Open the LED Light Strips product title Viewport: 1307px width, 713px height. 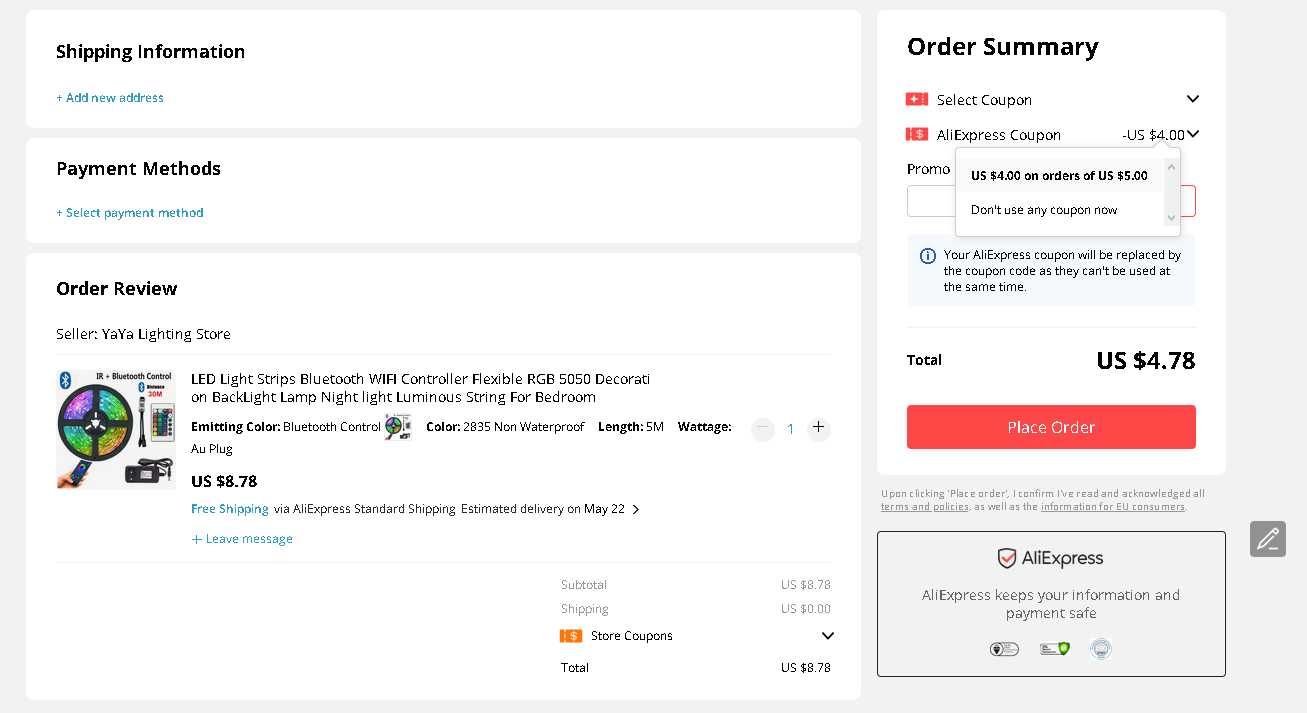(x=421, y=388)
